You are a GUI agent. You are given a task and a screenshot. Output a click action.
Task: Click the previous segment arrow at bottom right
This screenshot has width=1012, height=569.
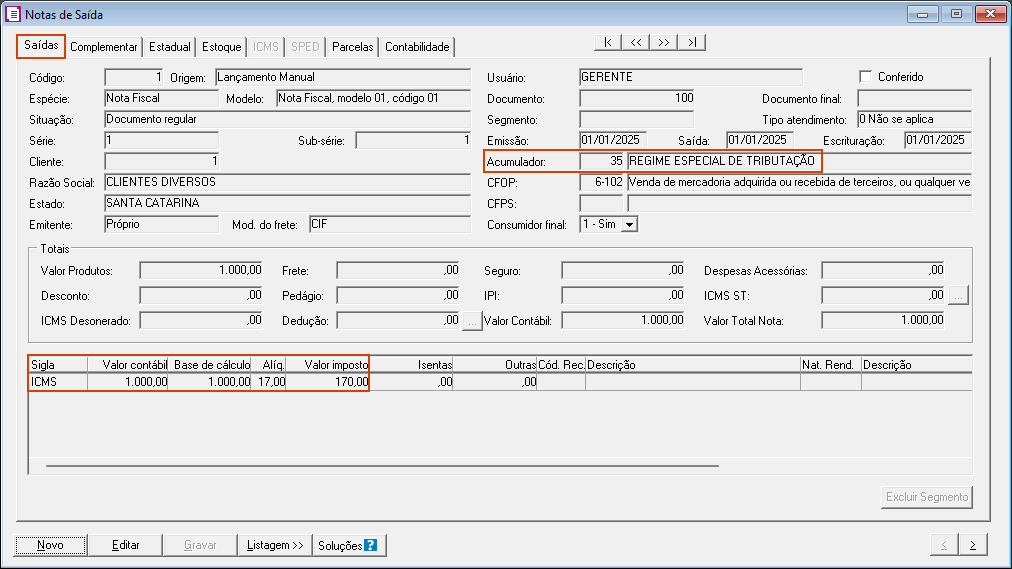(943, 545)
